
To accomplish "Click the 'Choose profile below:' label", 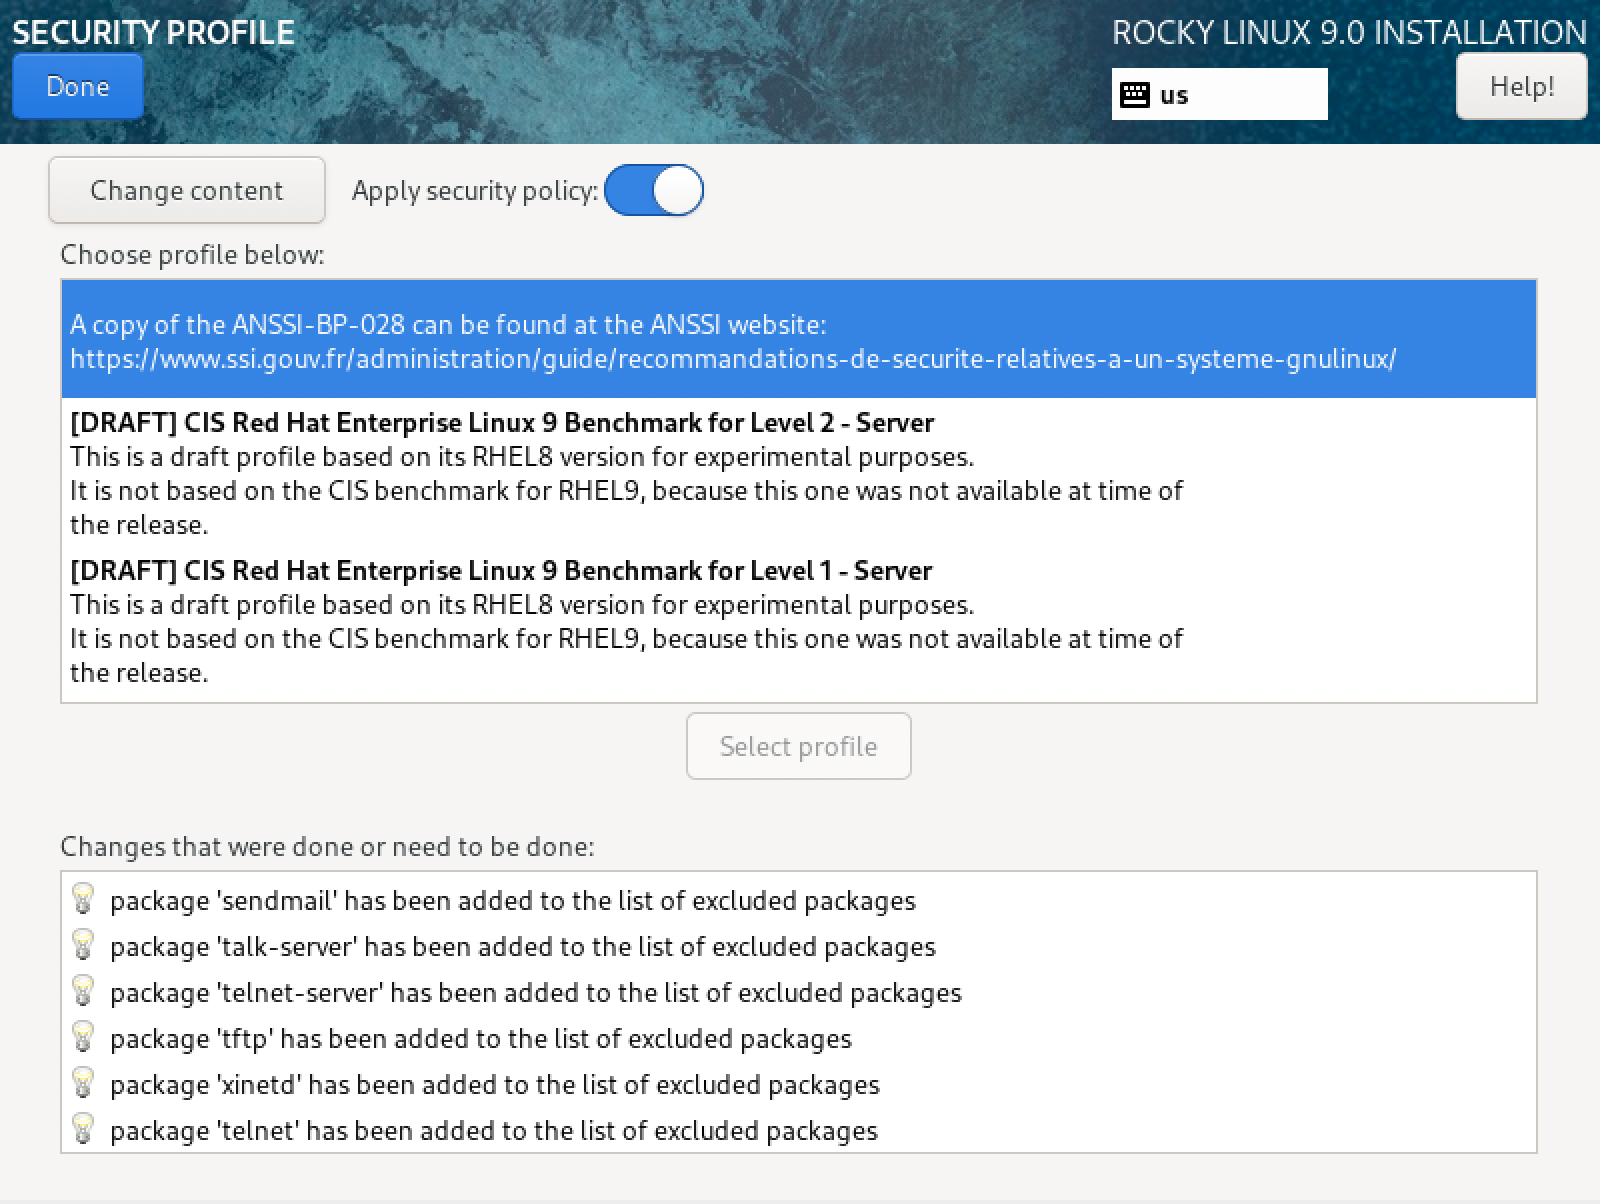I will point(193,255).
